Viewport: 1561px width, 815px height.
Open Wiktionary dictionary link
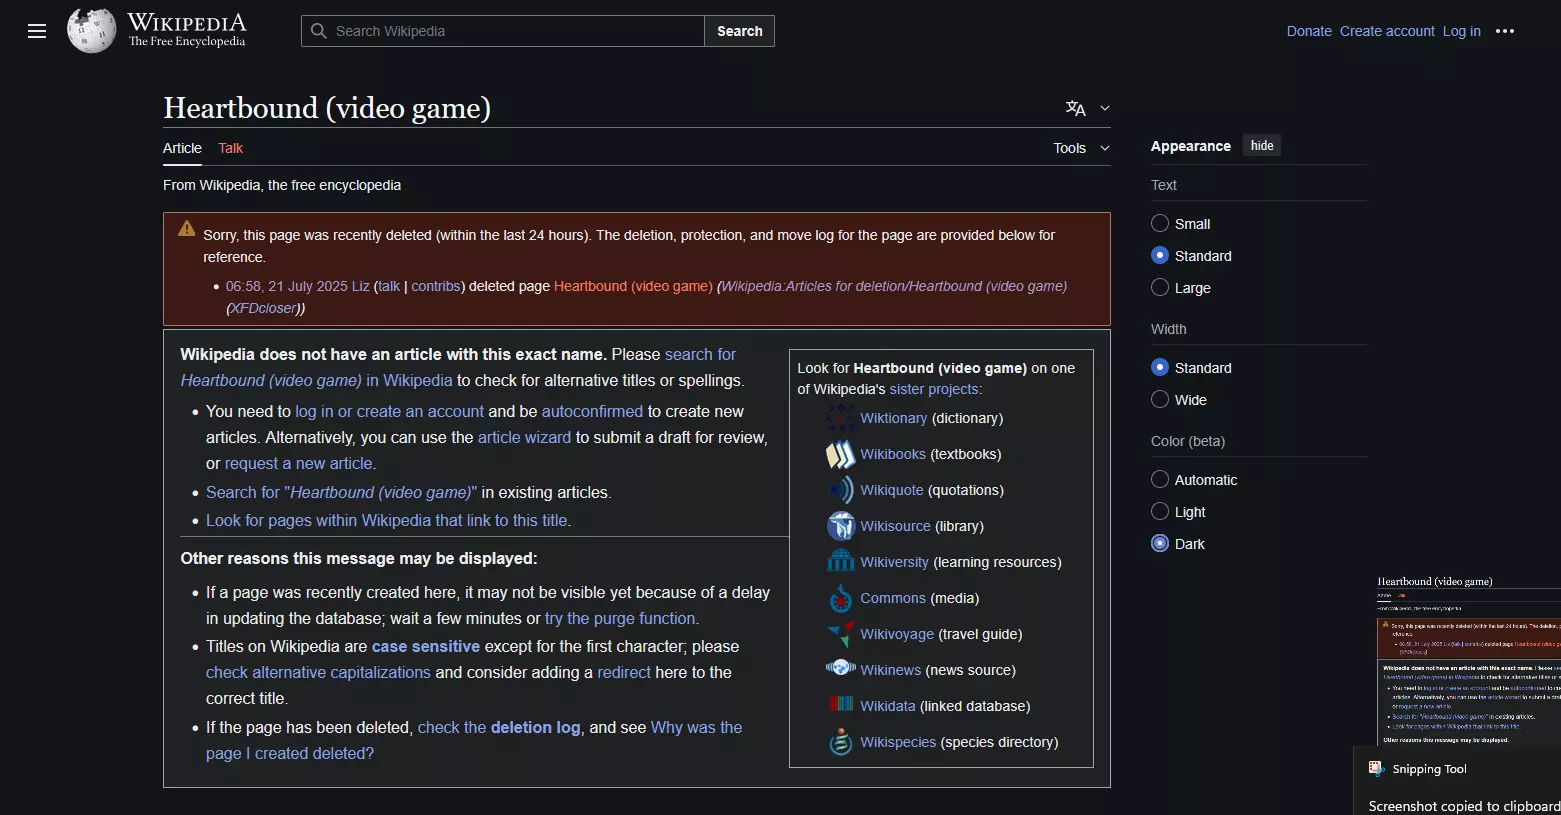point(893,418)
